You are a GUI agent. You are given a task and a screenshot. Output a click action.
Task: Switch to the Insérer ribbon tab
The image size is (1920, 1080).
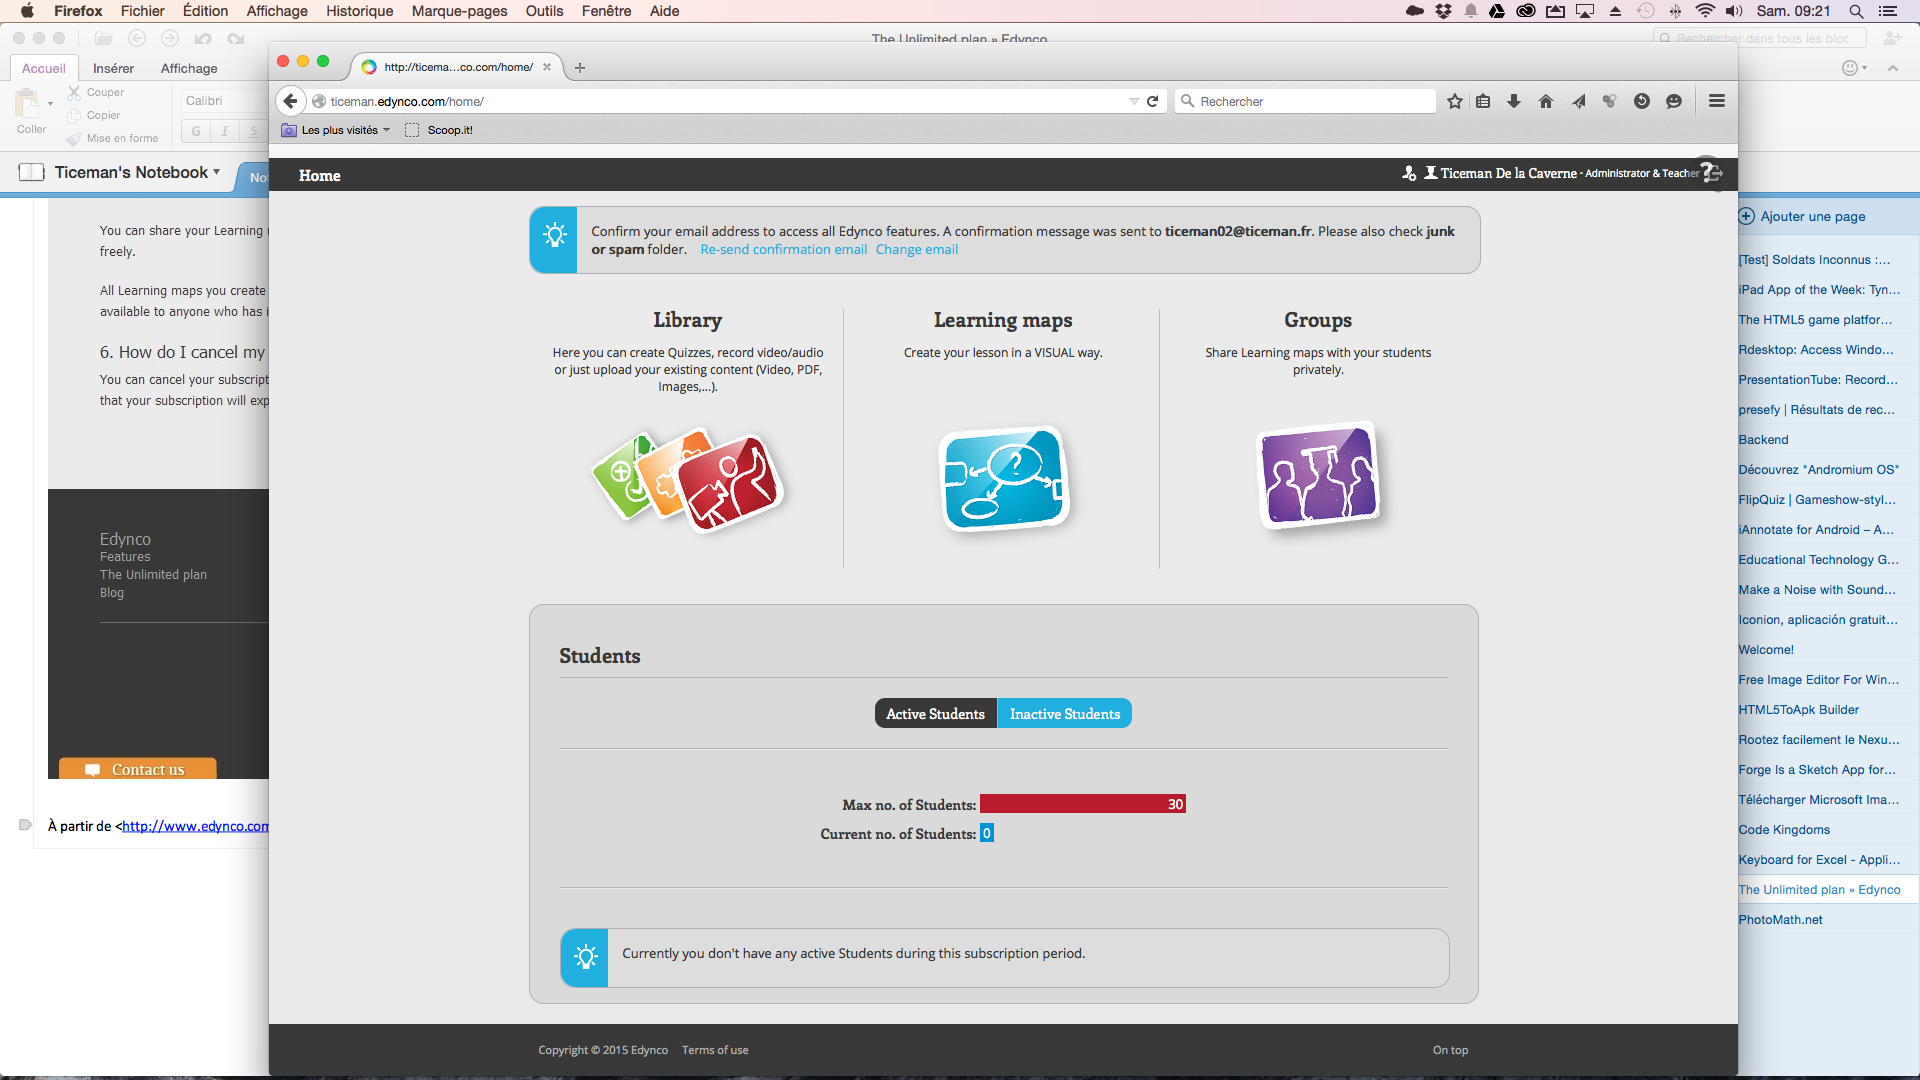click(x=113, y=68)
